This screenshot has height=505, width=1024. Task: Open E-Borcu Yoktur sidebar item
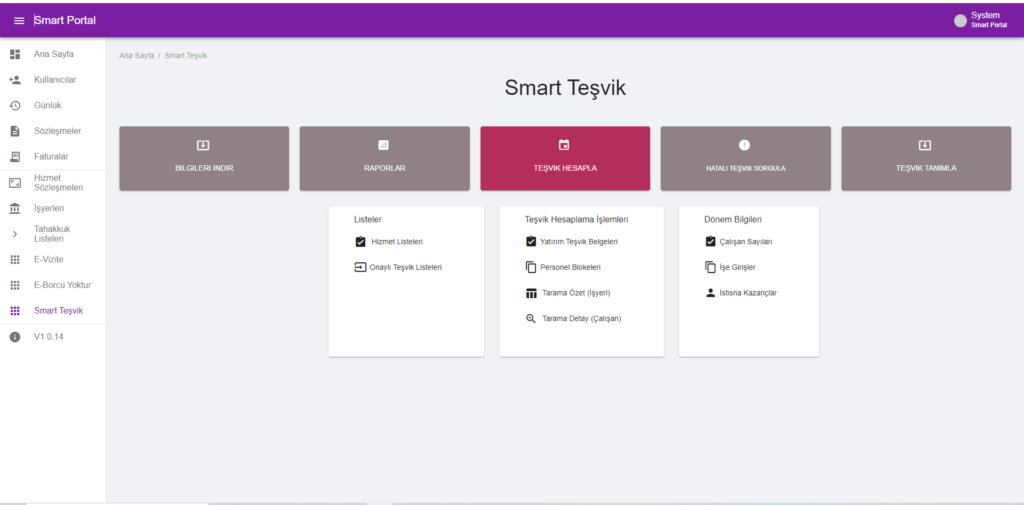tap(62, 285)
